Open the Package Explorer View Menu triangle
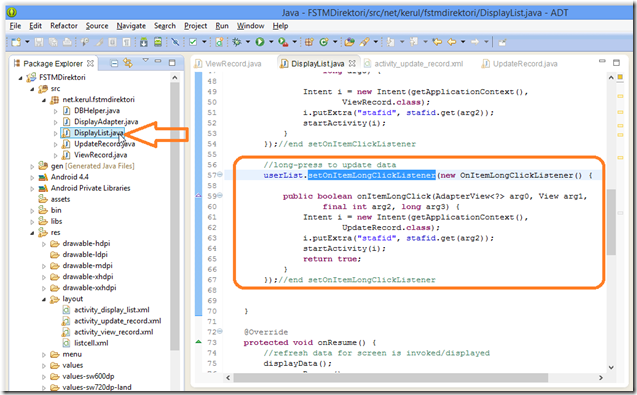Viewport: 637px width, 395px height. tap(145, 61)
